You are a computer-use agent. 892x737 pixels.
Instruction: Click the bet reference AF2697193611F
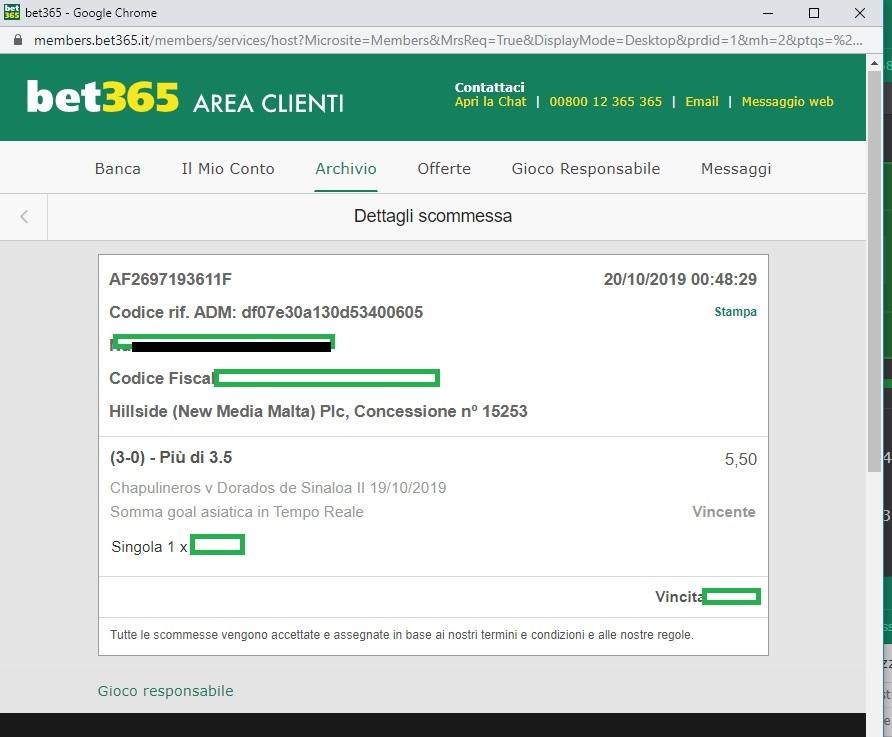click(x=170, y=279)
